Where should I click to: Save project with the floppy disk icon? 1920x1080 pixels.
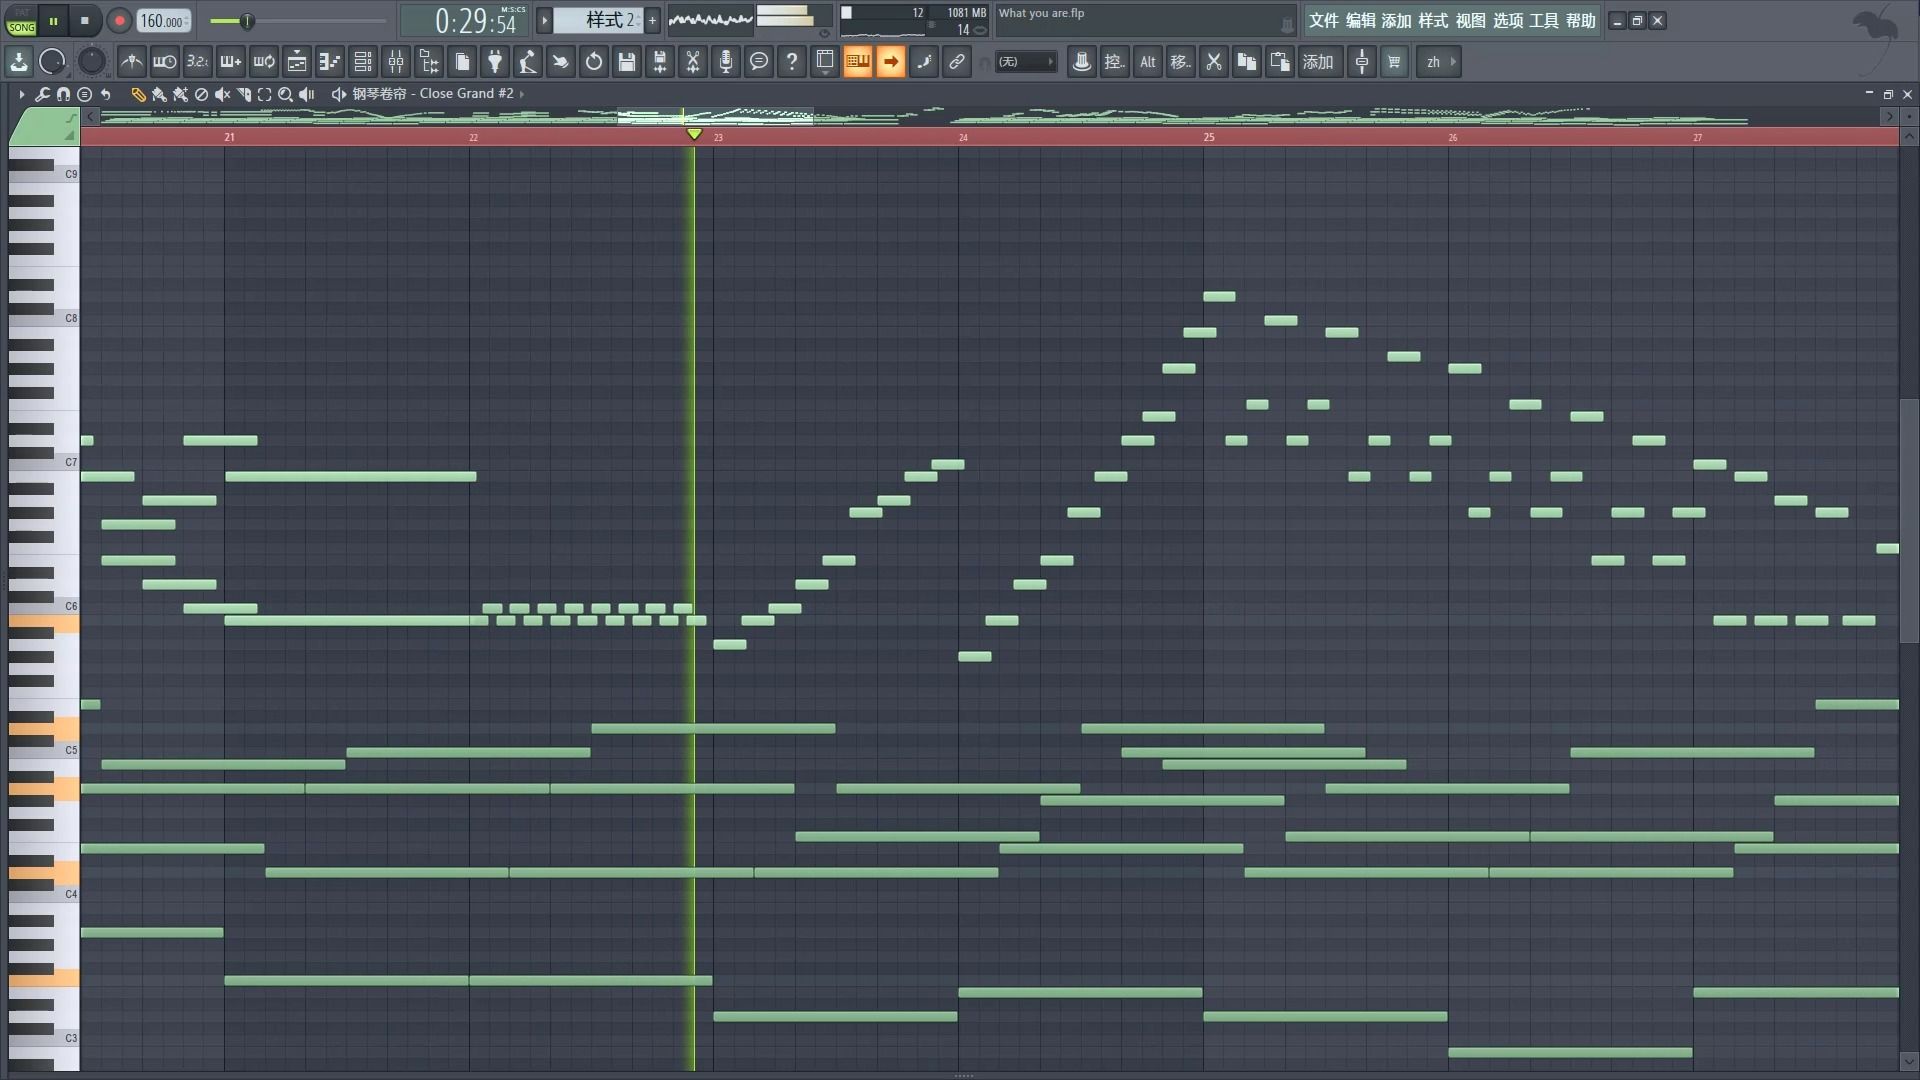click(x=627, y=62)
